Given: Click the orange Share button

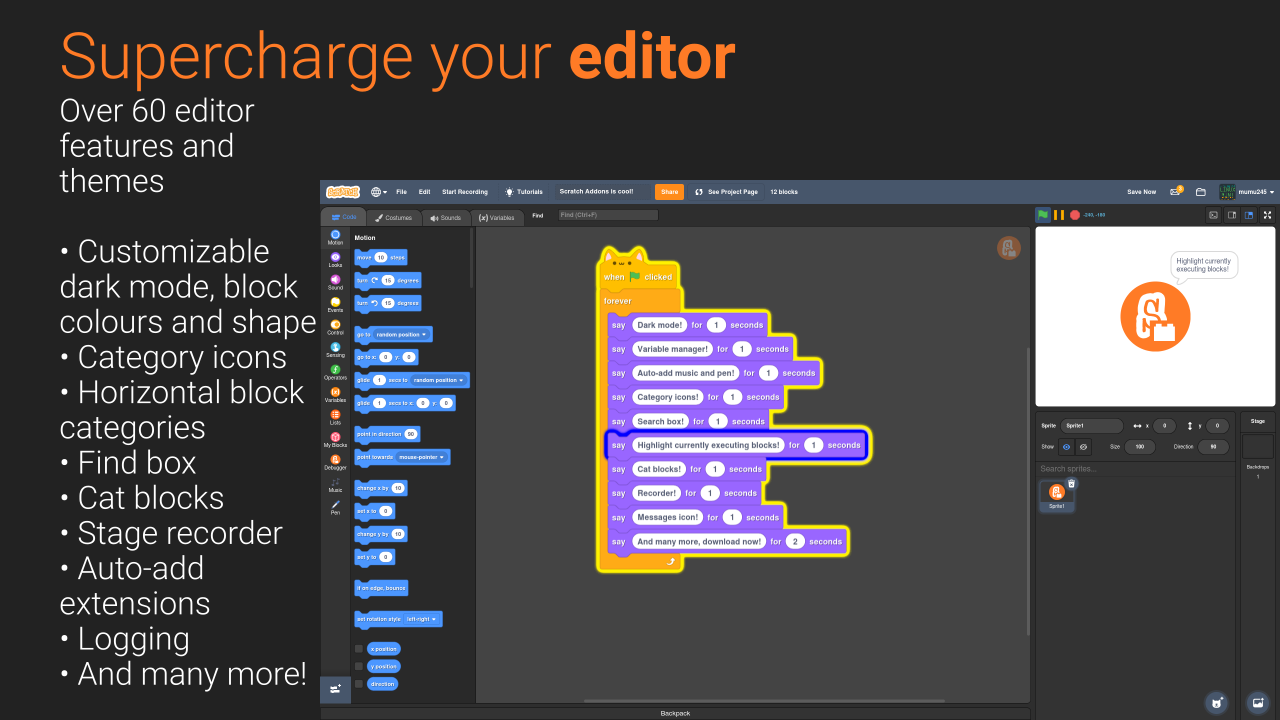Looking at the screenshot, I should (x=669, y=192).
